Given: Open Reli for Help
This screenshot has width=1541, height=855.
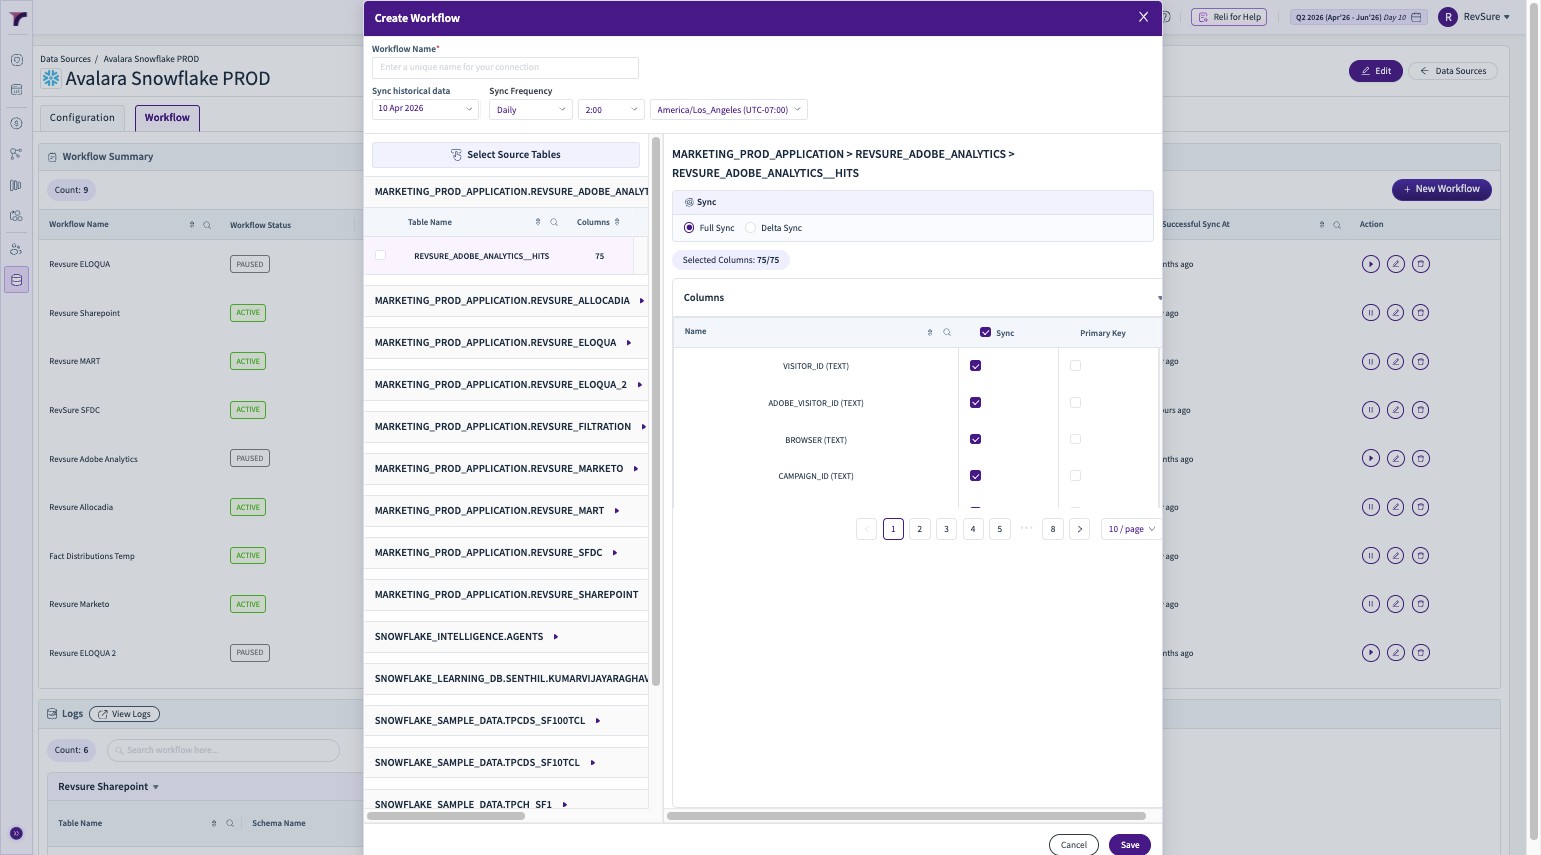Looking at the screenshot, I should coord(1229,17).
